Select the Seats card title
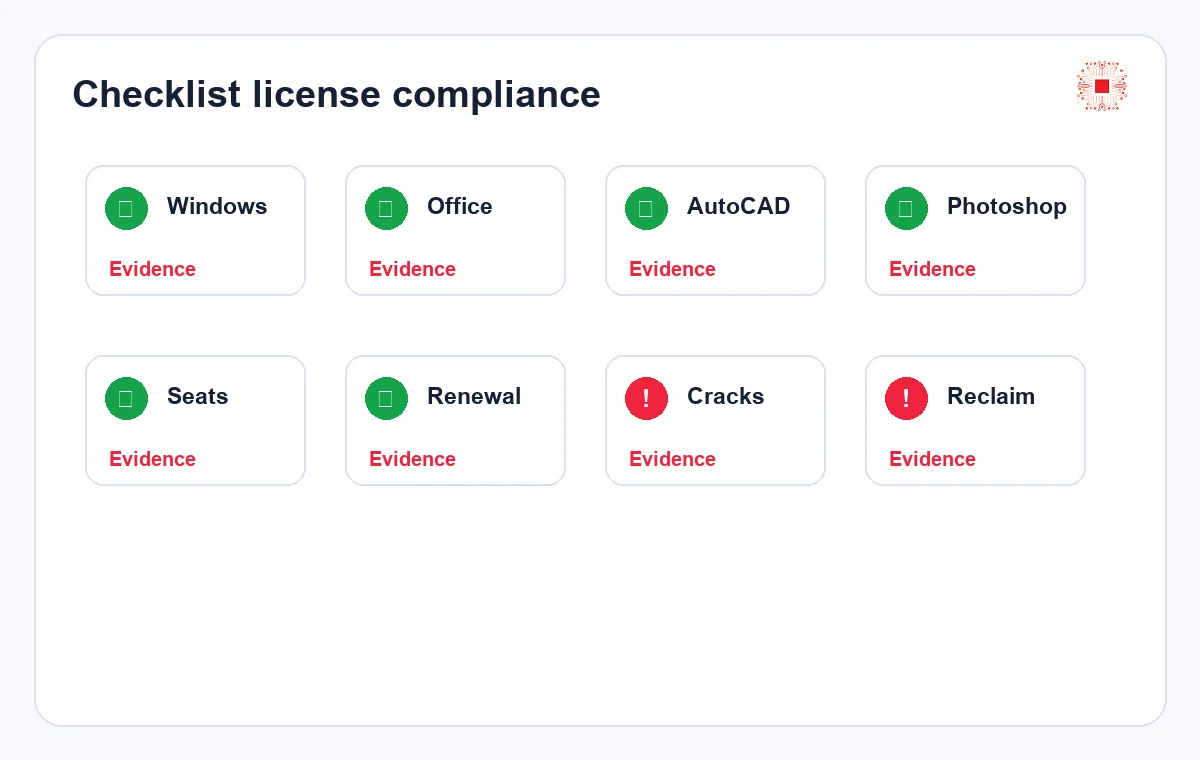Screen dimensions: 1200x760 pos(198,396)
